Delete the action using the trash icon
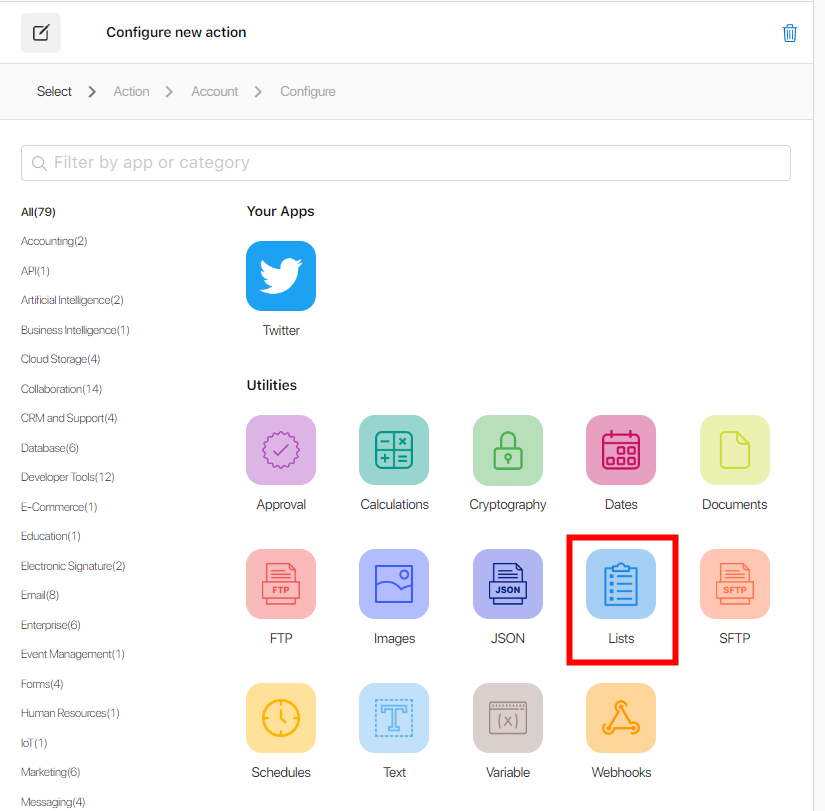Screen dimensions: 825x811 (790, 32)
